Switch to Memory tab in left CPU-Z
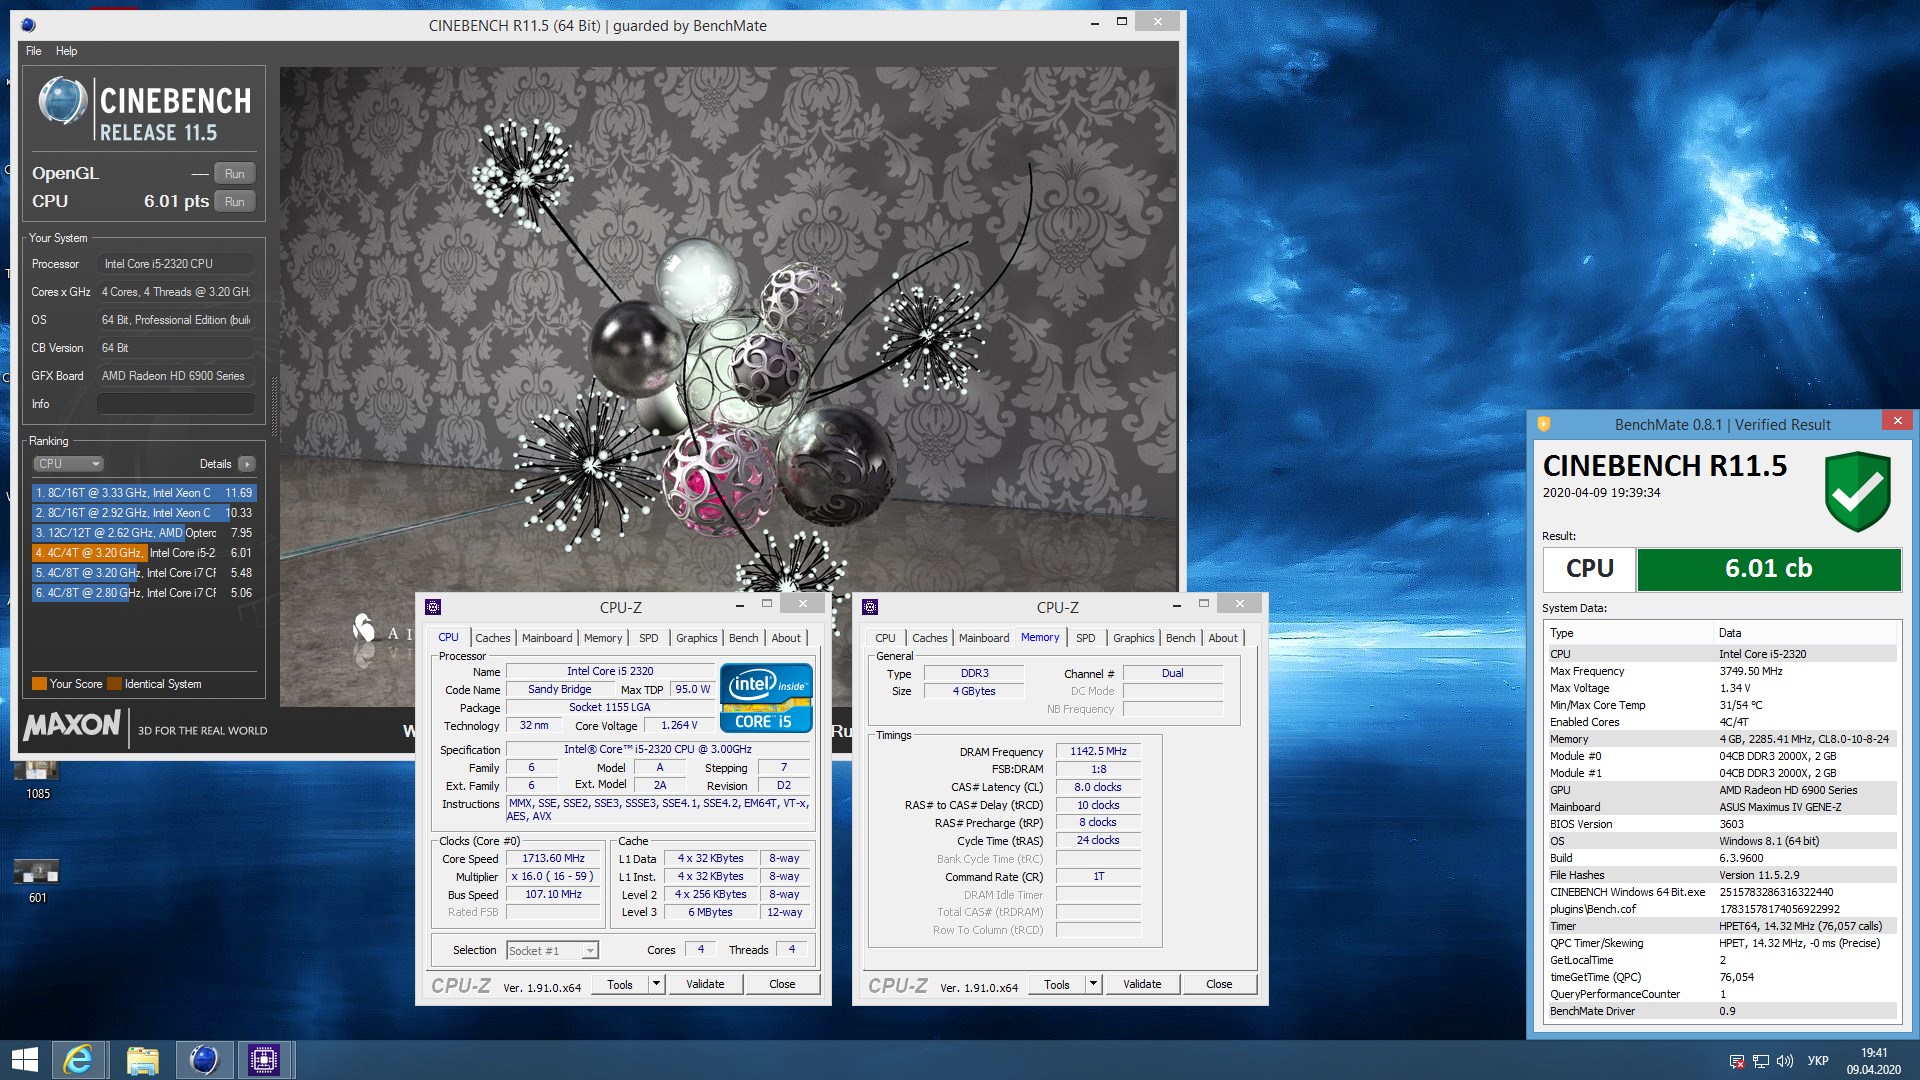Viewport: 1920px width, 1080px height. coord(603,638)
